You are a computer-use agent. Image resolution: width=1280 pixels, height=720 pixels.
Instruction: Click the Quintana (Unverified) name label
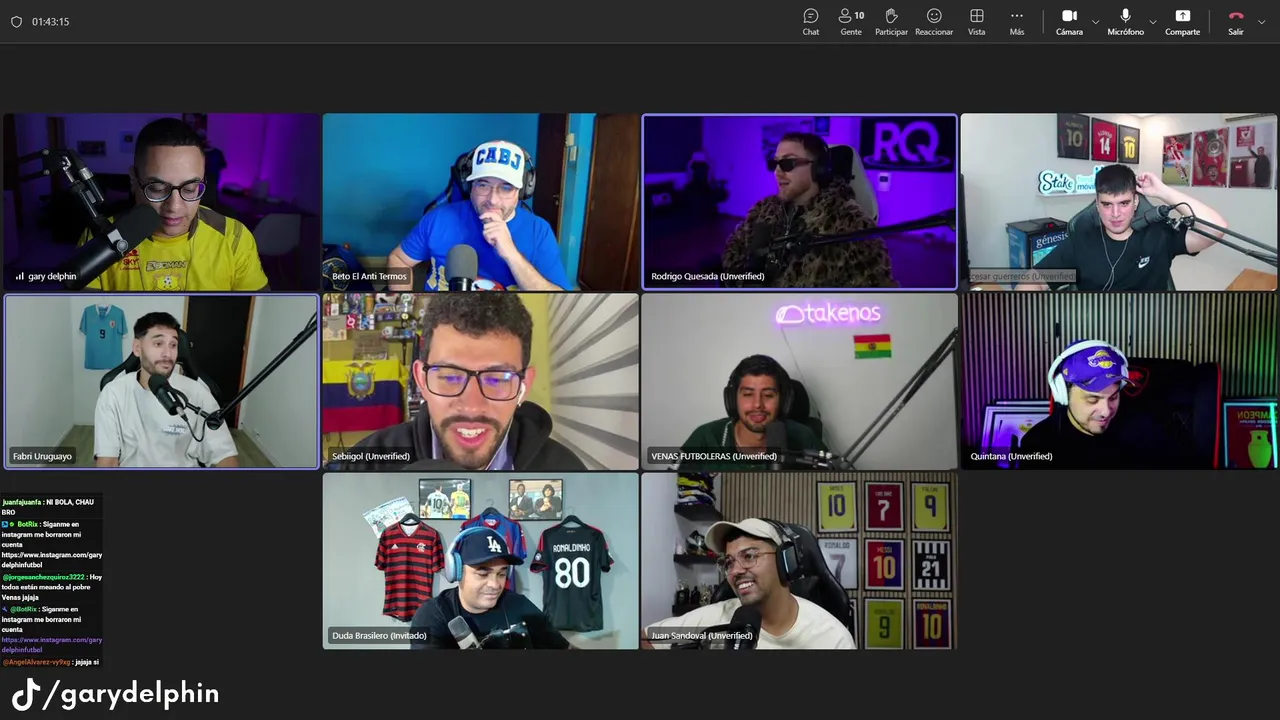(1011, 456)
